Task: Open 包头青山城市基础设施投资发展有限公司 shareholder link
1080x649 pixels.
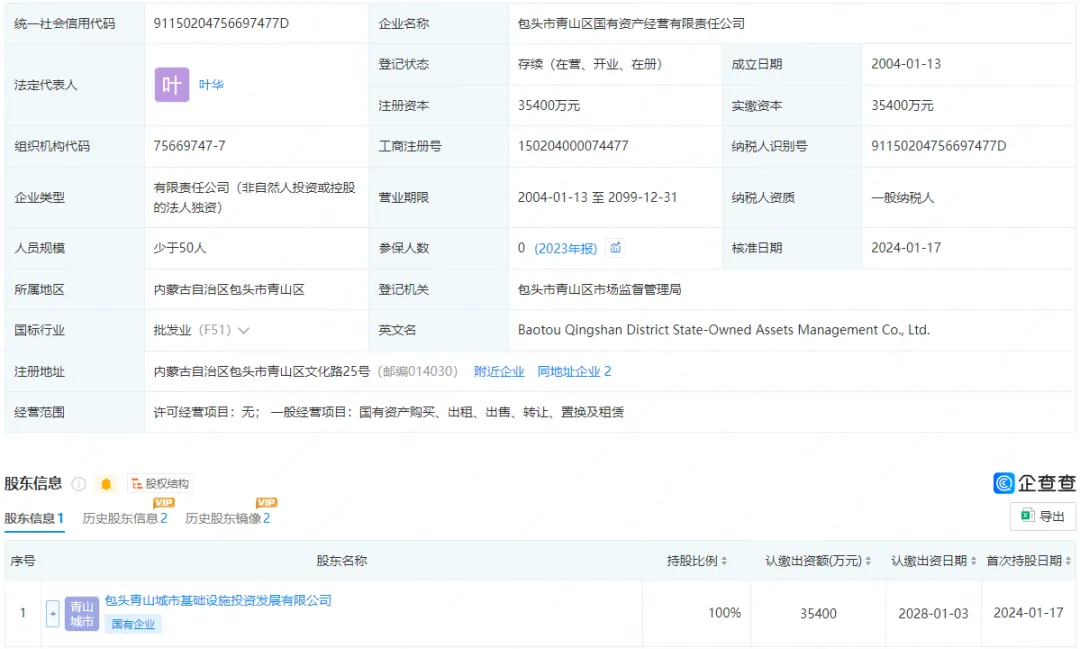Action: coord(218,601)
